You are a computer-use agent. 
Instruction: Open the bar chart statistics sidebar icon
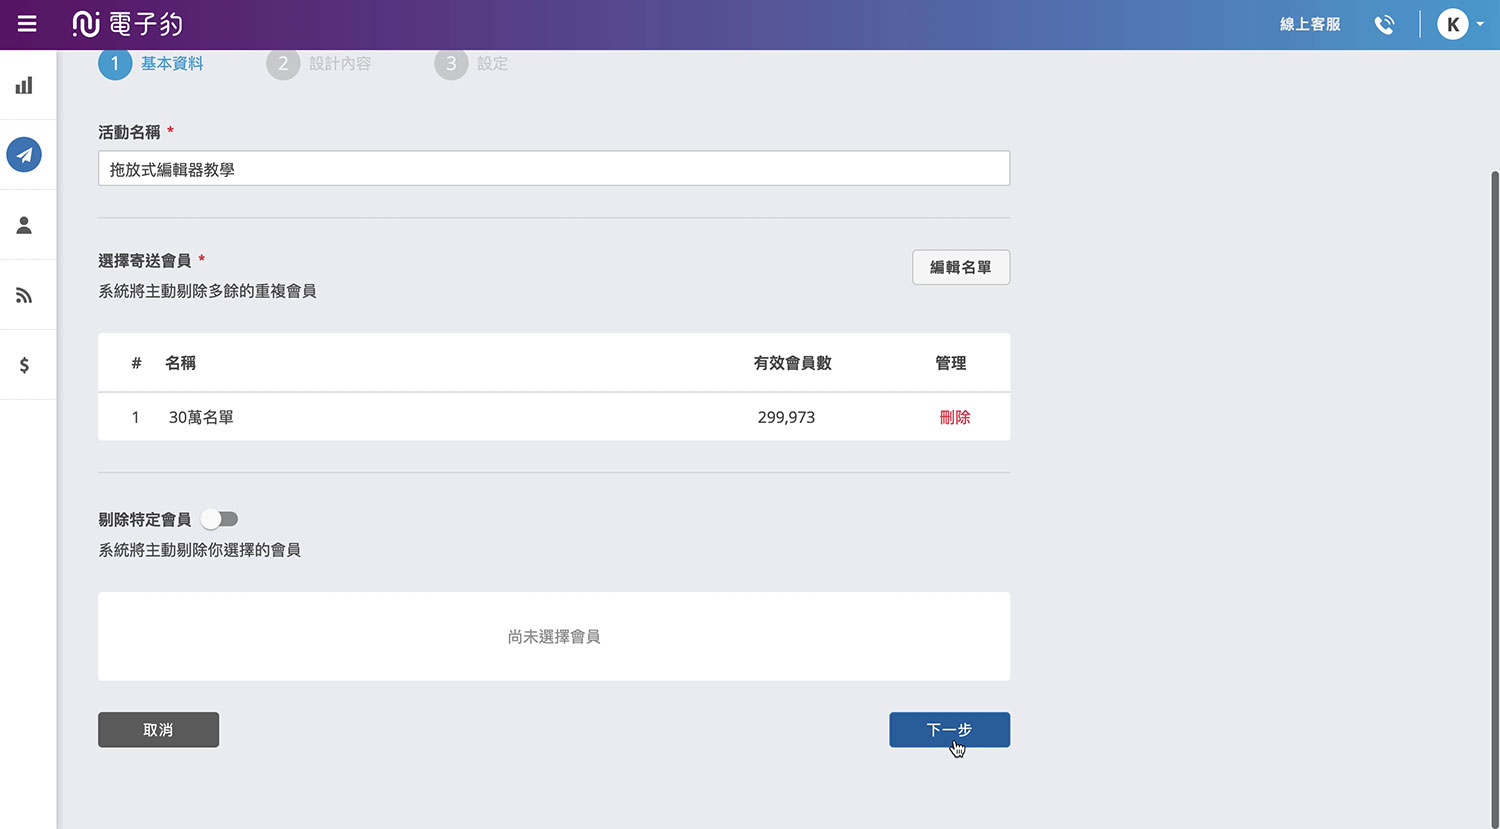point(24,85)
